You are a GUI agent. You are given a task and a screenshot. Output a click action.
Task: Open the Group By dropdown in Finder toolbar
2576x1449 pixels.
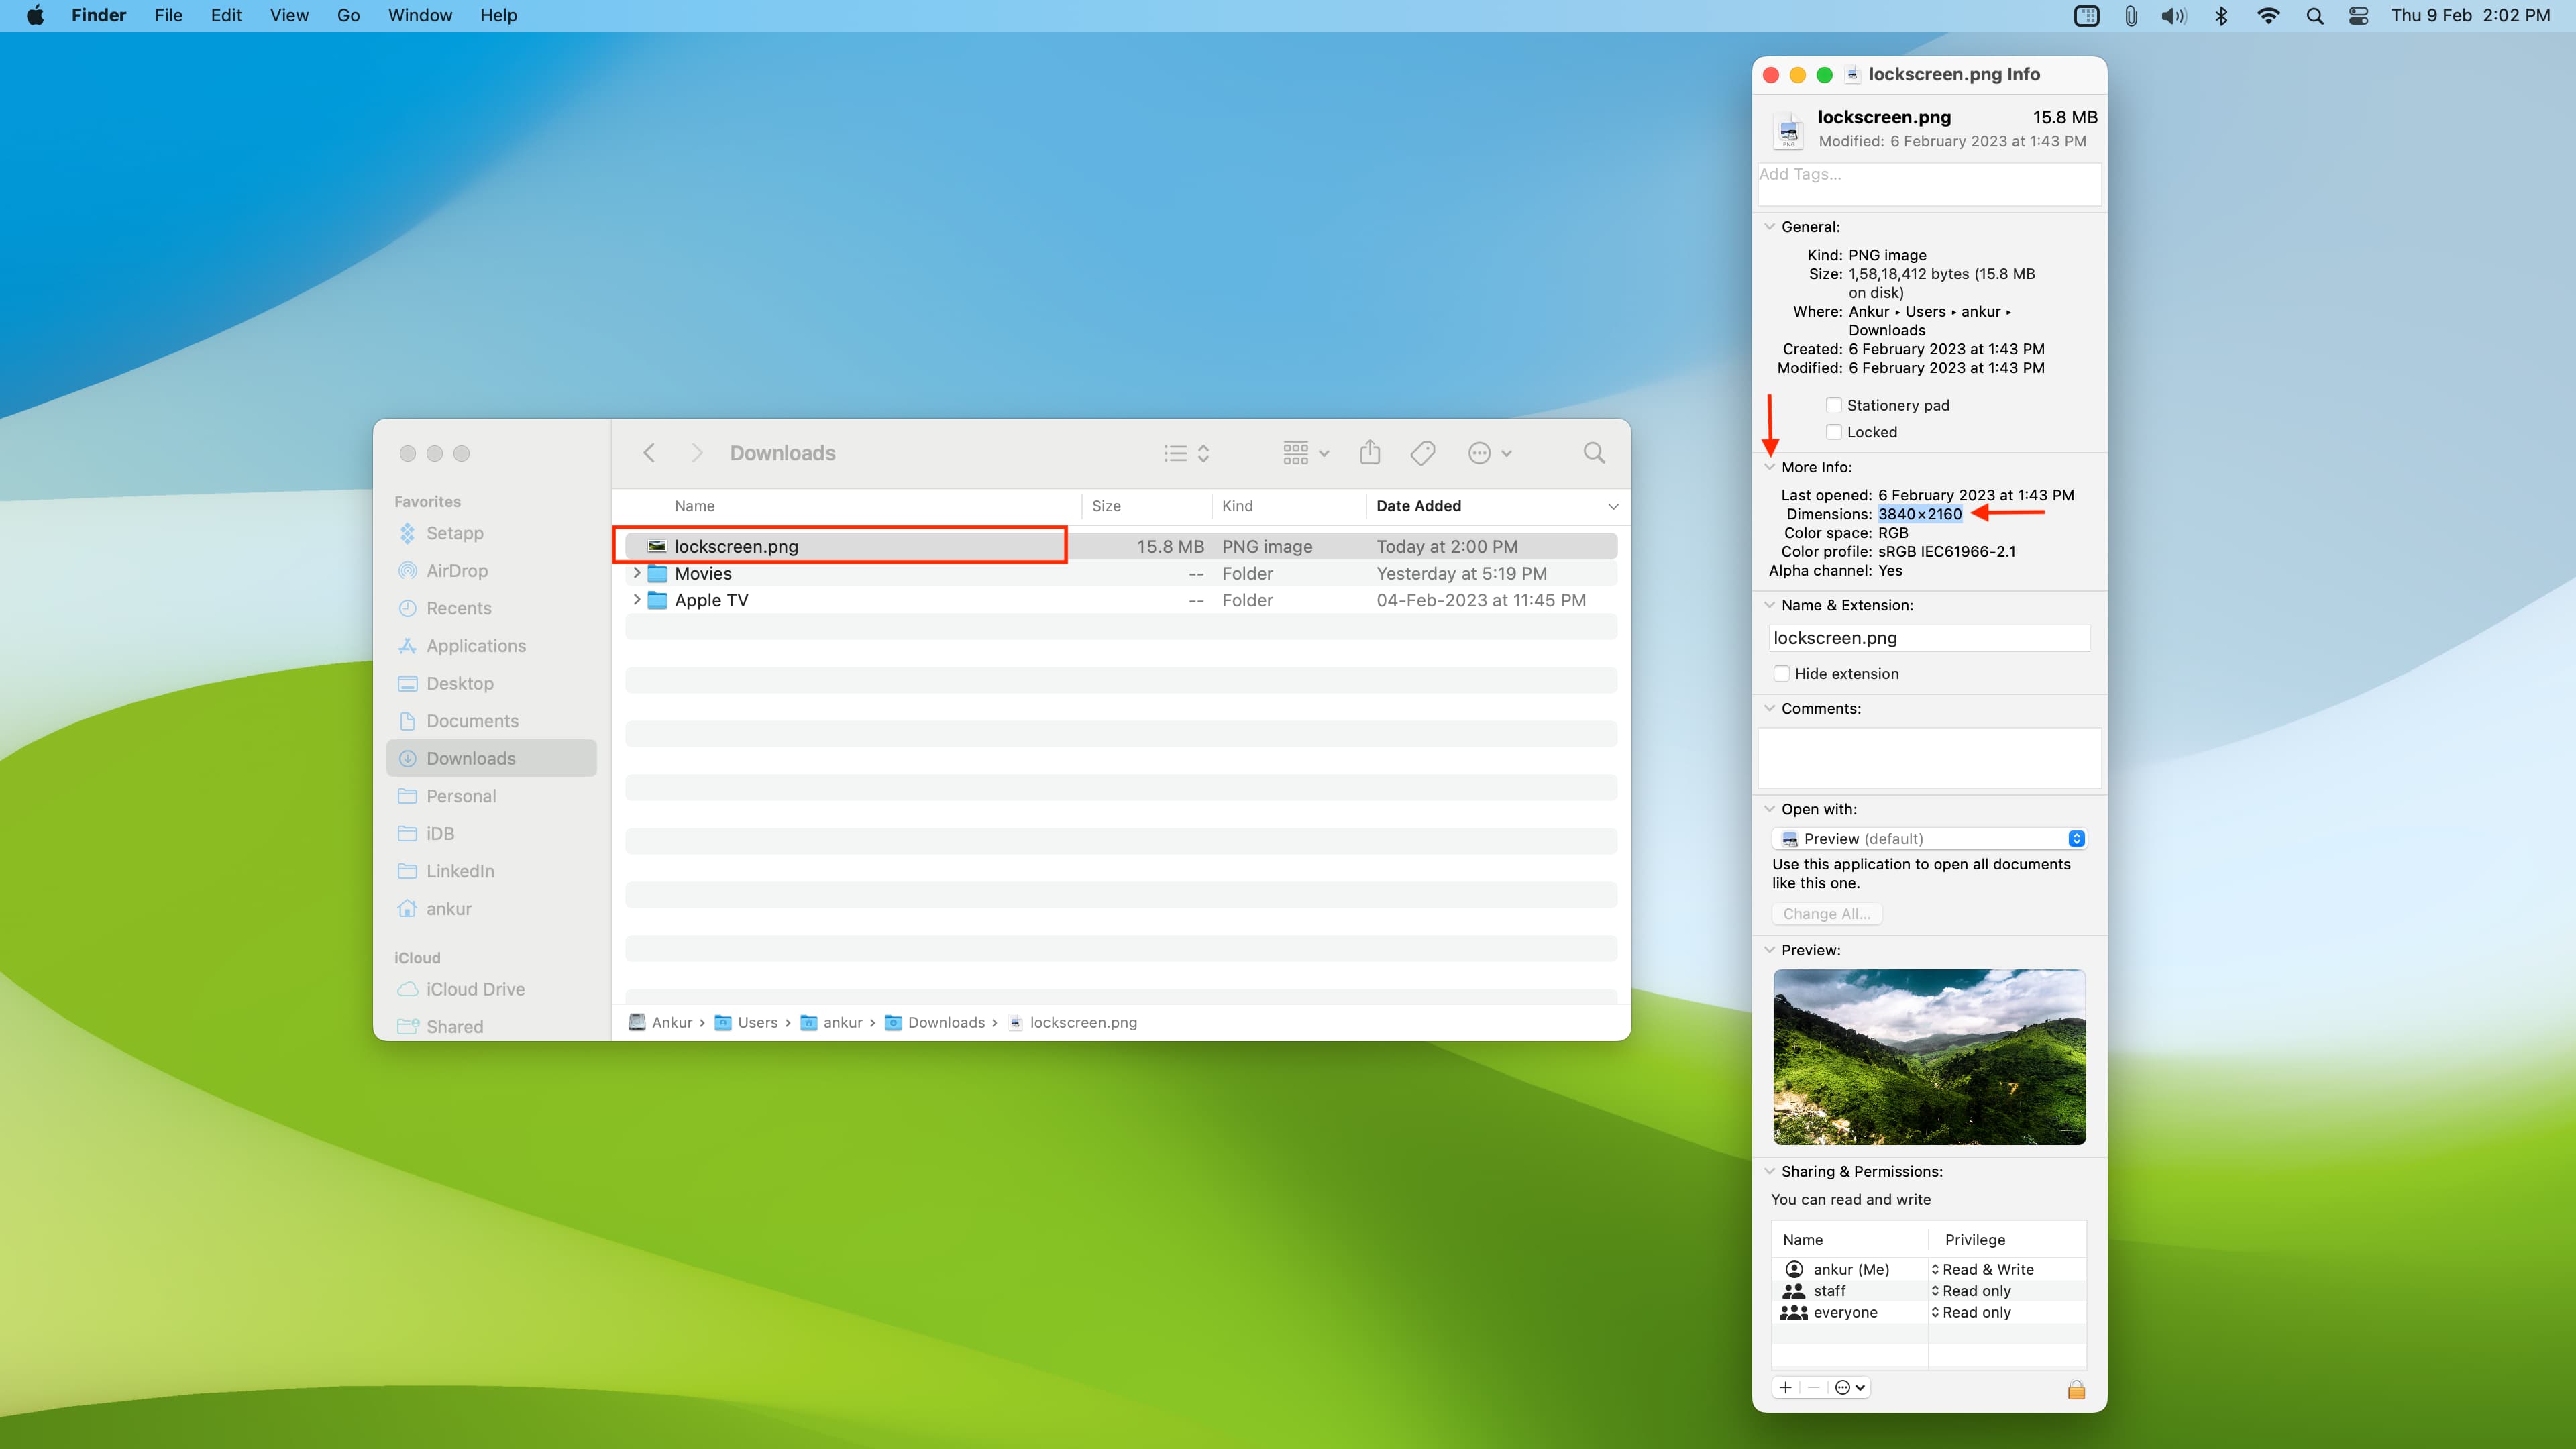coord(1306,453)
